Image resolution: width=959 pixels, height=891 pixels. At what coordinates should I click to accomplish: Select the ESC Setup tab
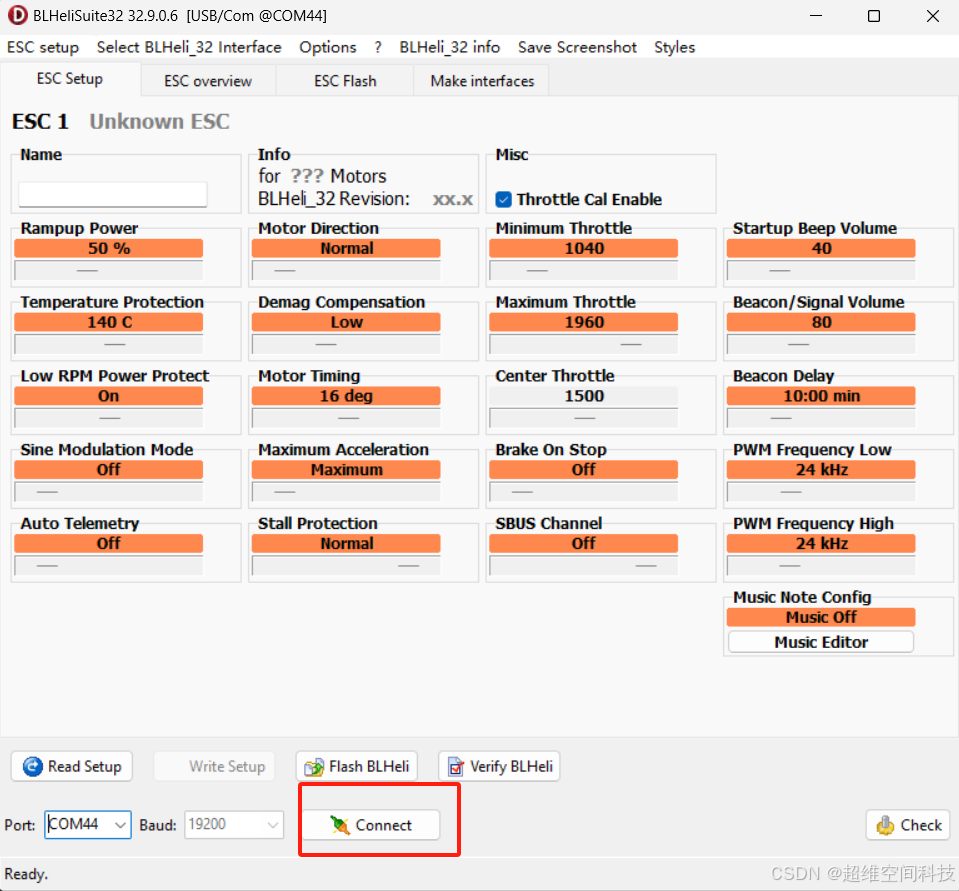tap(70, 79)
